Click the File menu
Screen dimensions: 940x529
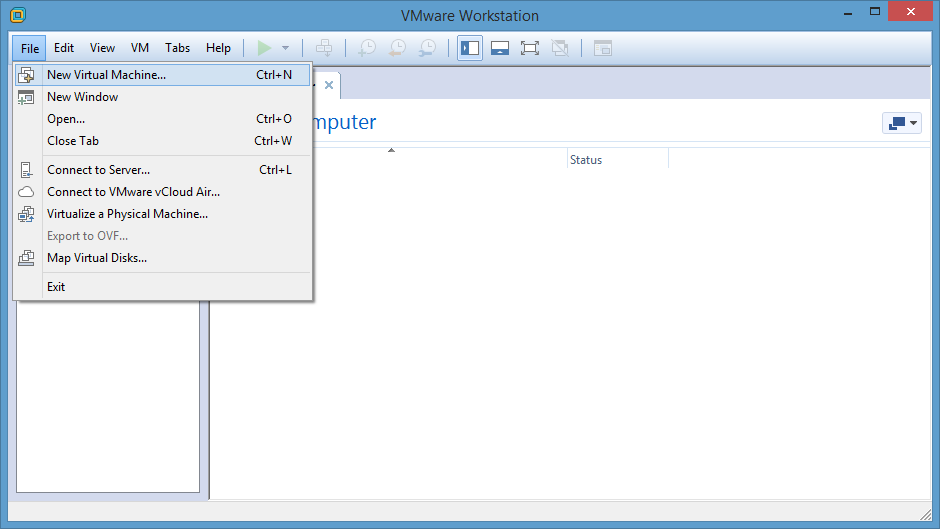tap(29, 48)
